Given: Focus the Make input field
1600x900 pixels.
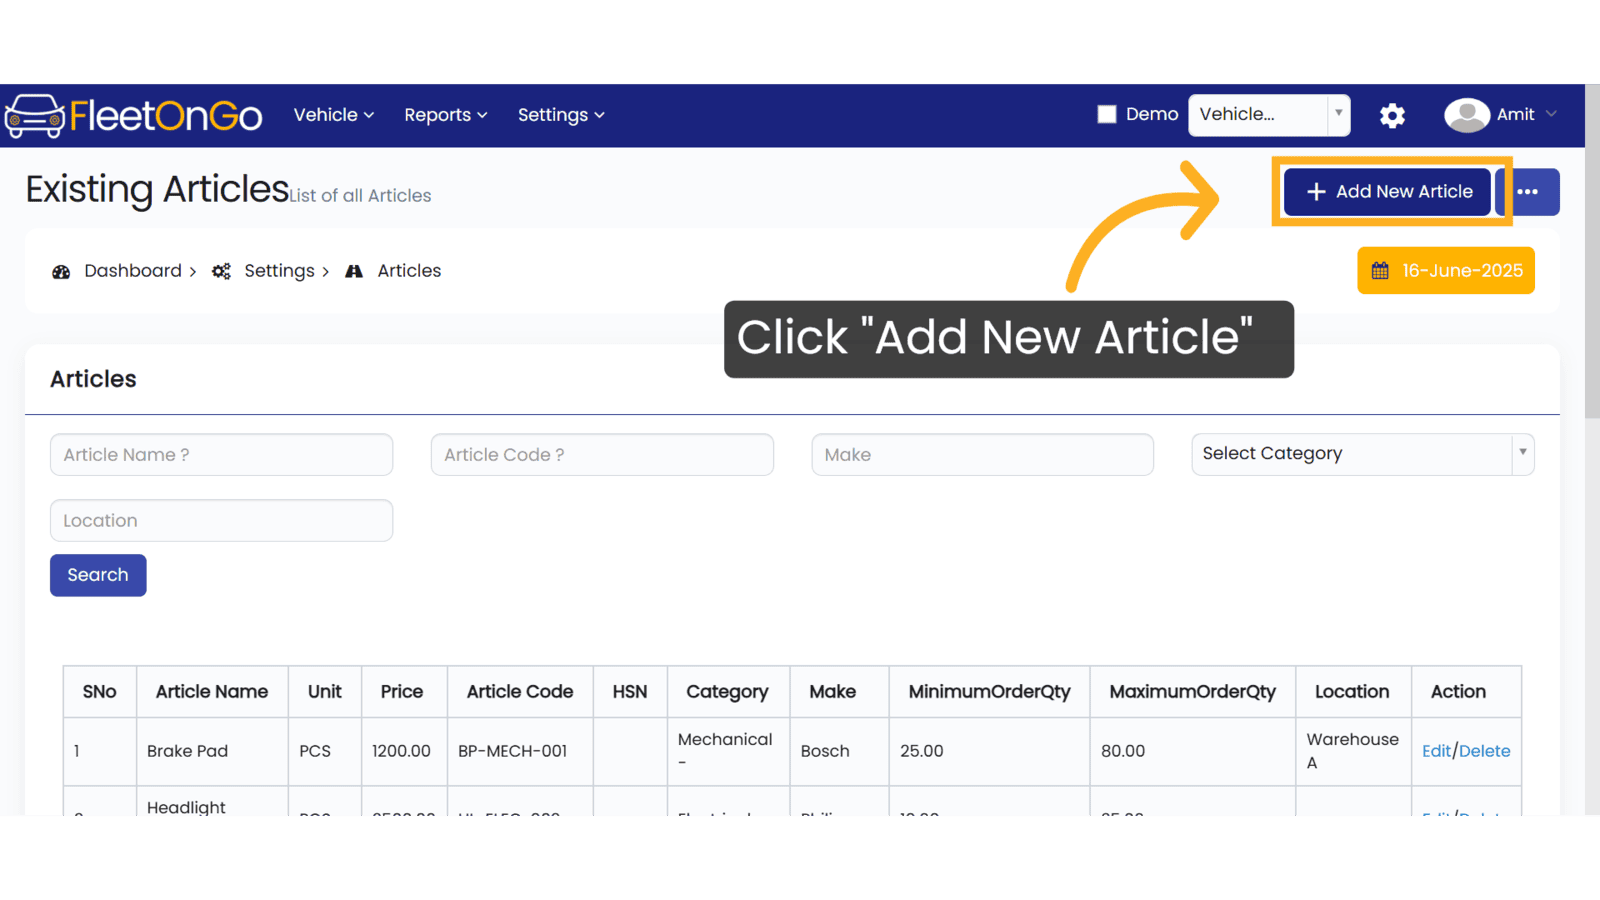Looking at the screenshot, I should click(x=983, y=455).
